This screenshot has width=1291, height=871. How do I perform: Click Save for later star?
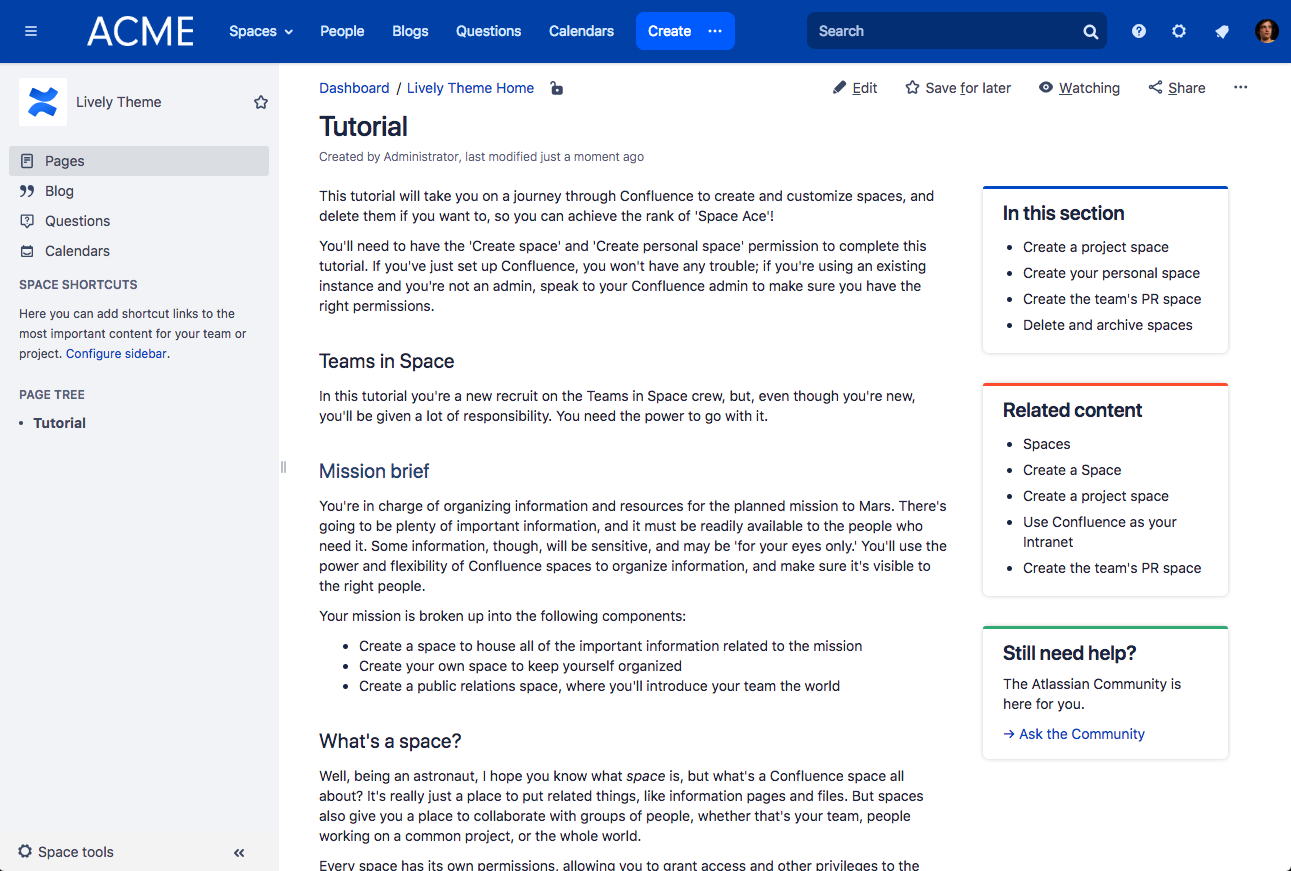958,88
